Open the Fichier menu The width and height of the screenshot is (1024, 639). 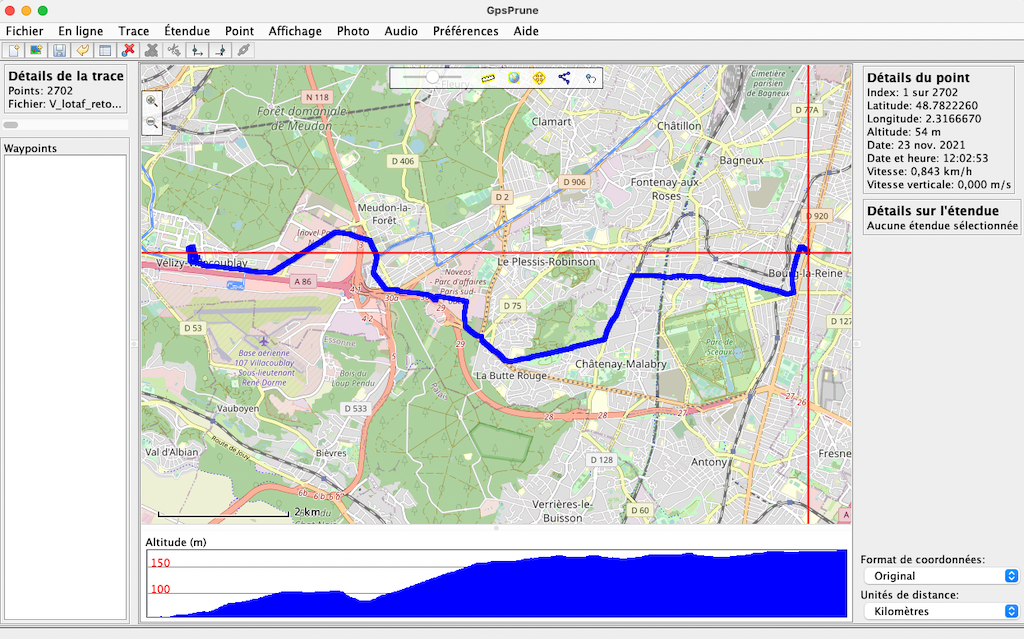[25, 31]
